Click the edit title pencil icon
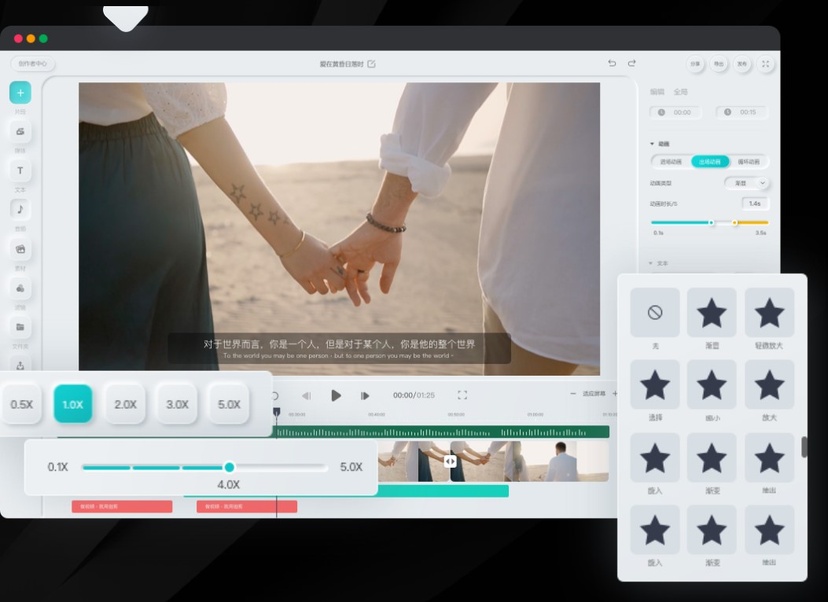 coord(371,64)
